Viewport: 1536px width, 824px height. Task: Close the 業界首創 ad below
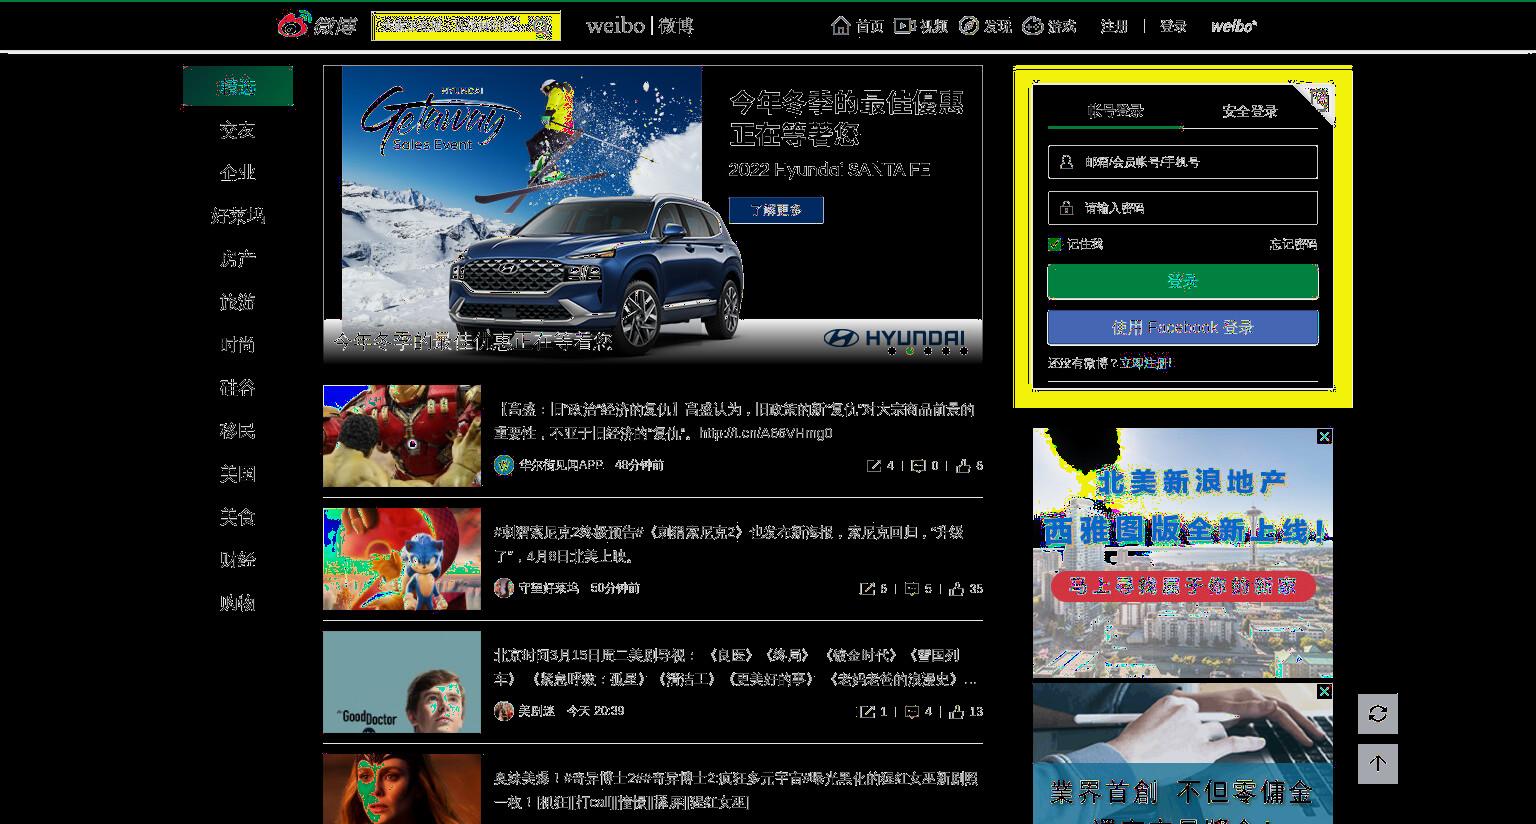click(x=1324, y=691)
